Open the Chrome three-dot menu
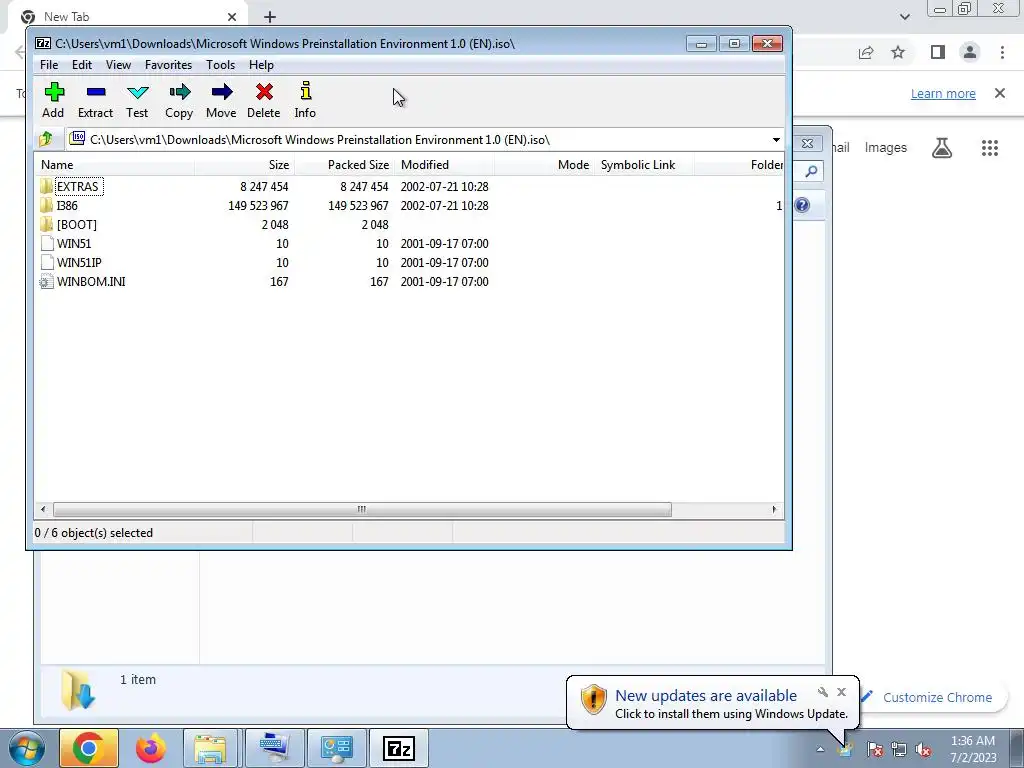The width and height of the screenshot is (1024, 768). pyautogui.click(x=1002, y=52)
